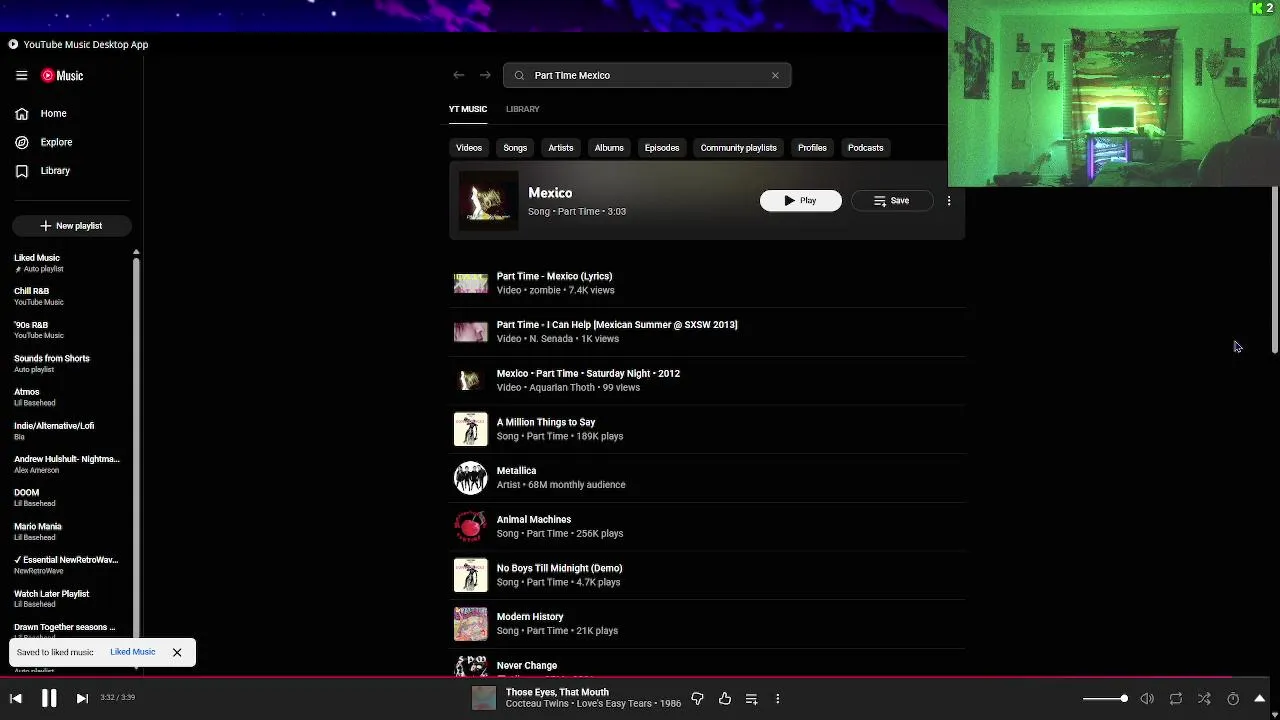Pause the current track
Viewport: 1280px width, 720px height.
[x=49, y=699]
